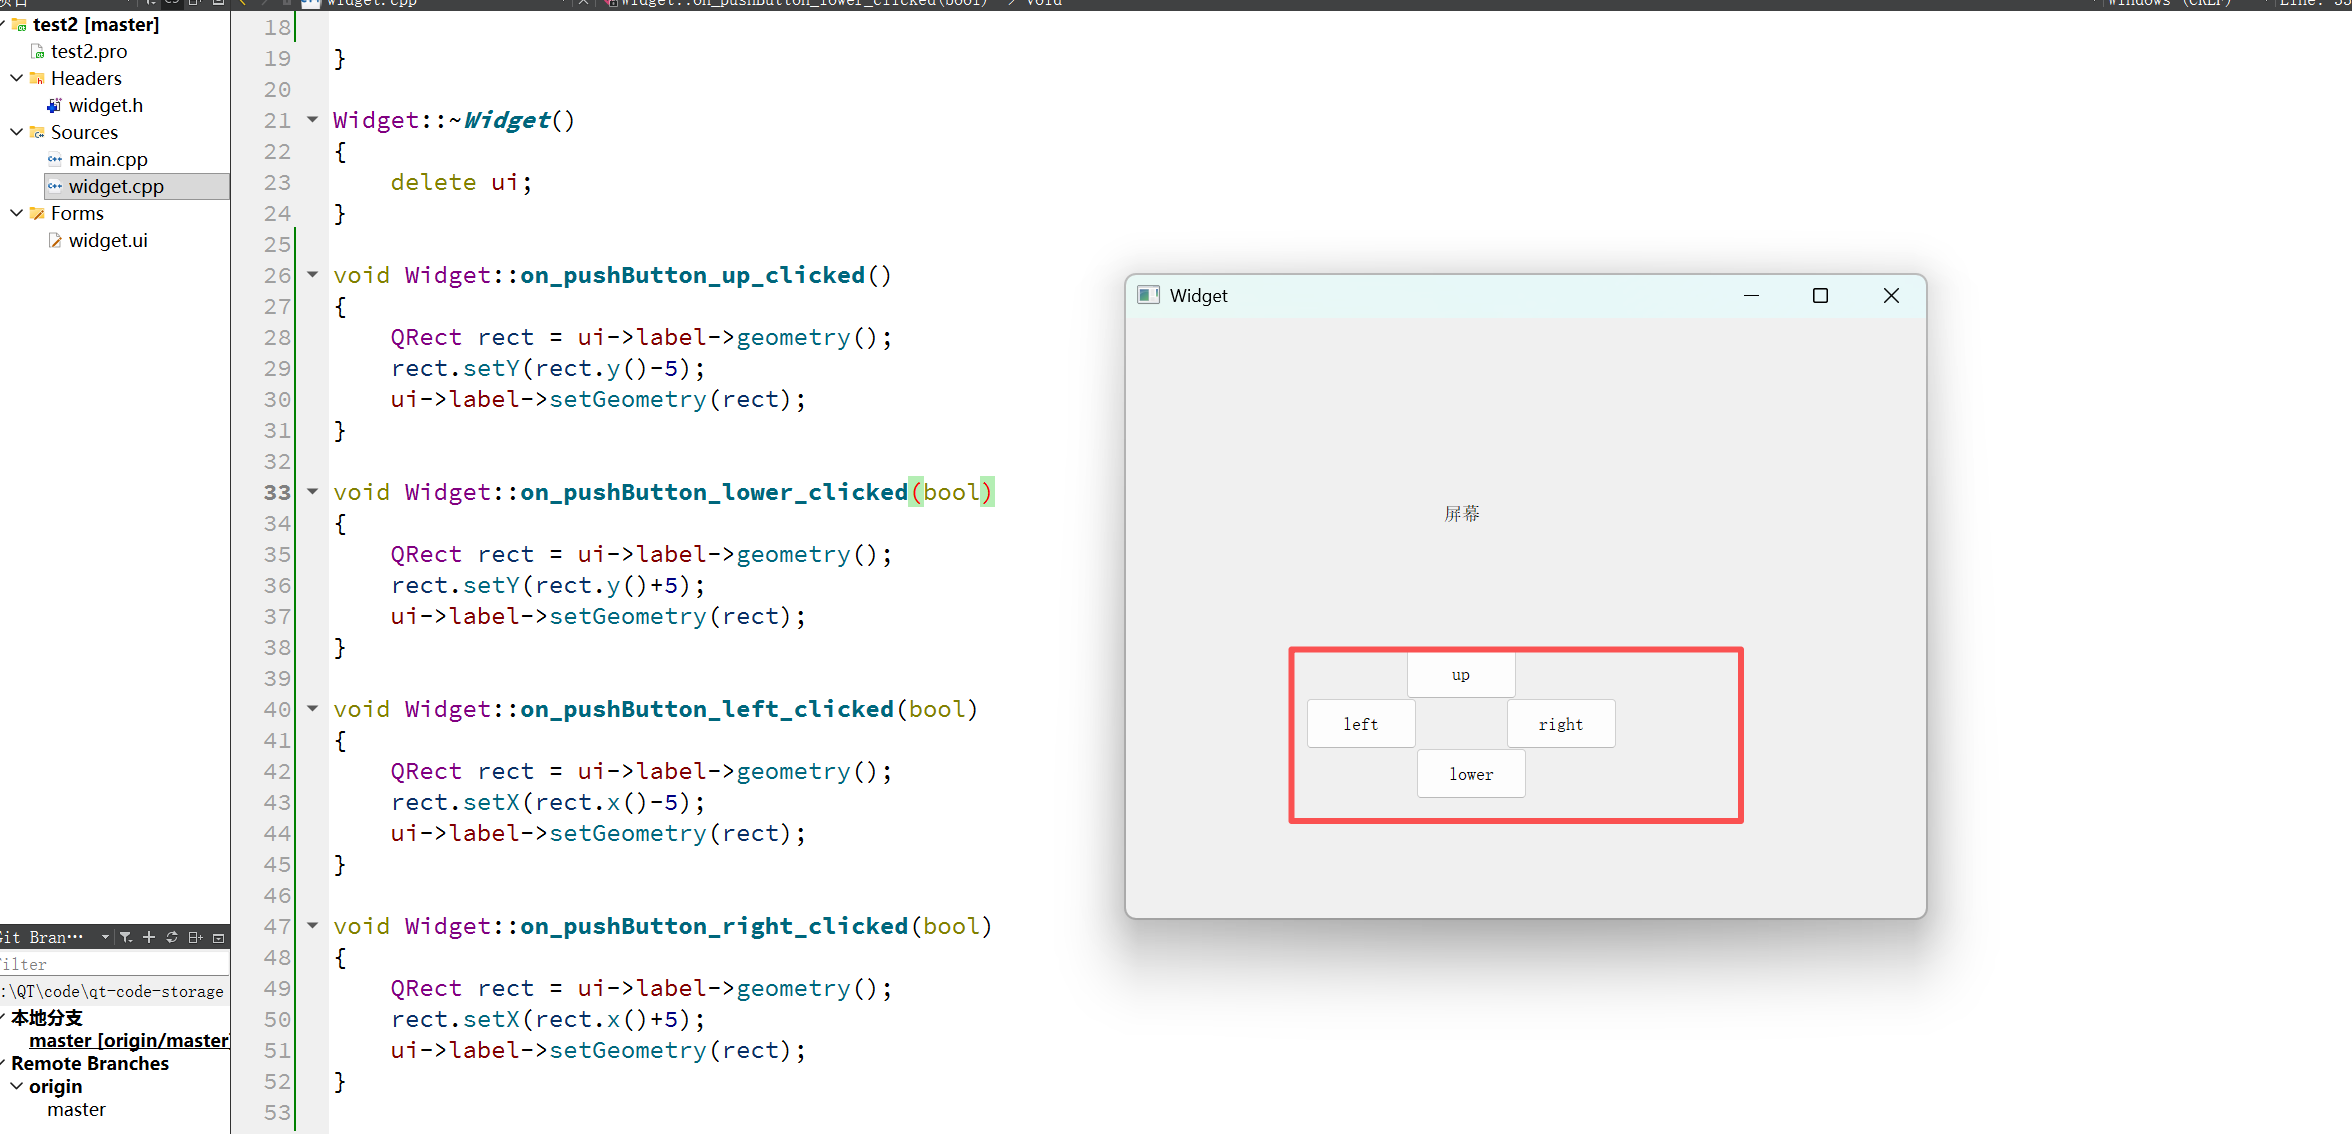Click line number 33 in the gutter
Image resolution: width=2352 pixels, height=1134 pixels.
(x=277, y=492)
